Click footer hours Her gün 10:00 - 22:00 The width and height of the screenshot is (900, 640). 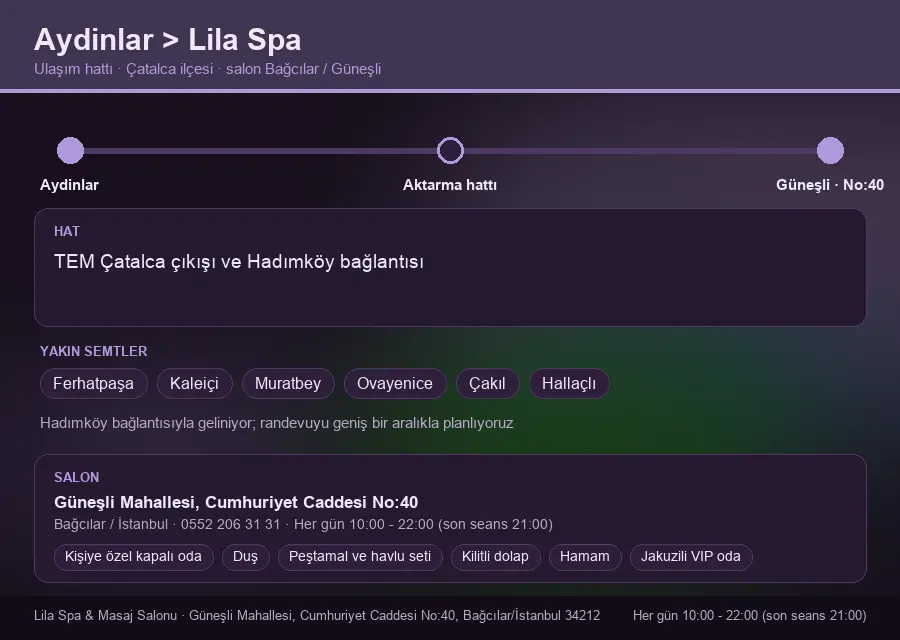click(x=750, y=615)
